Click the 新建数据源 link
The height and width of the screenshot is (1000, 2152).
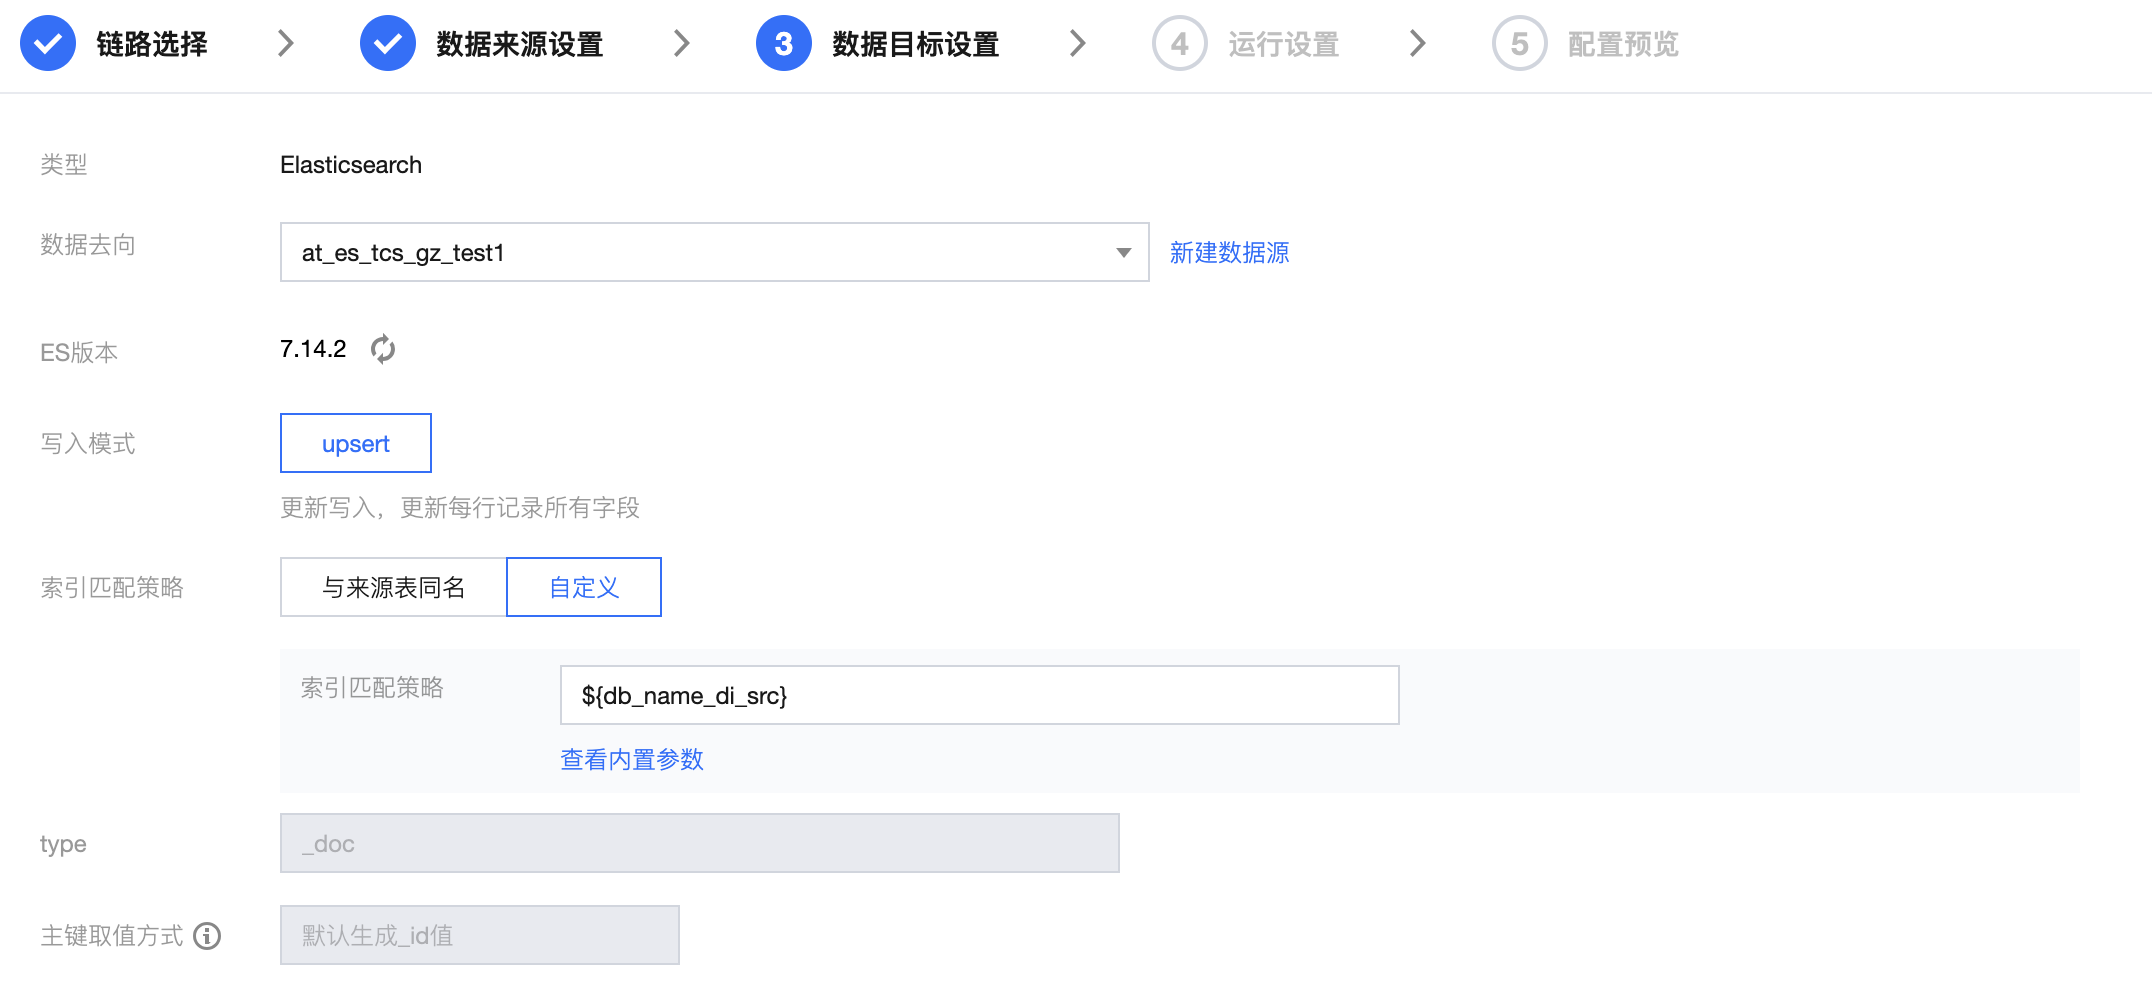pos(1229,253)
